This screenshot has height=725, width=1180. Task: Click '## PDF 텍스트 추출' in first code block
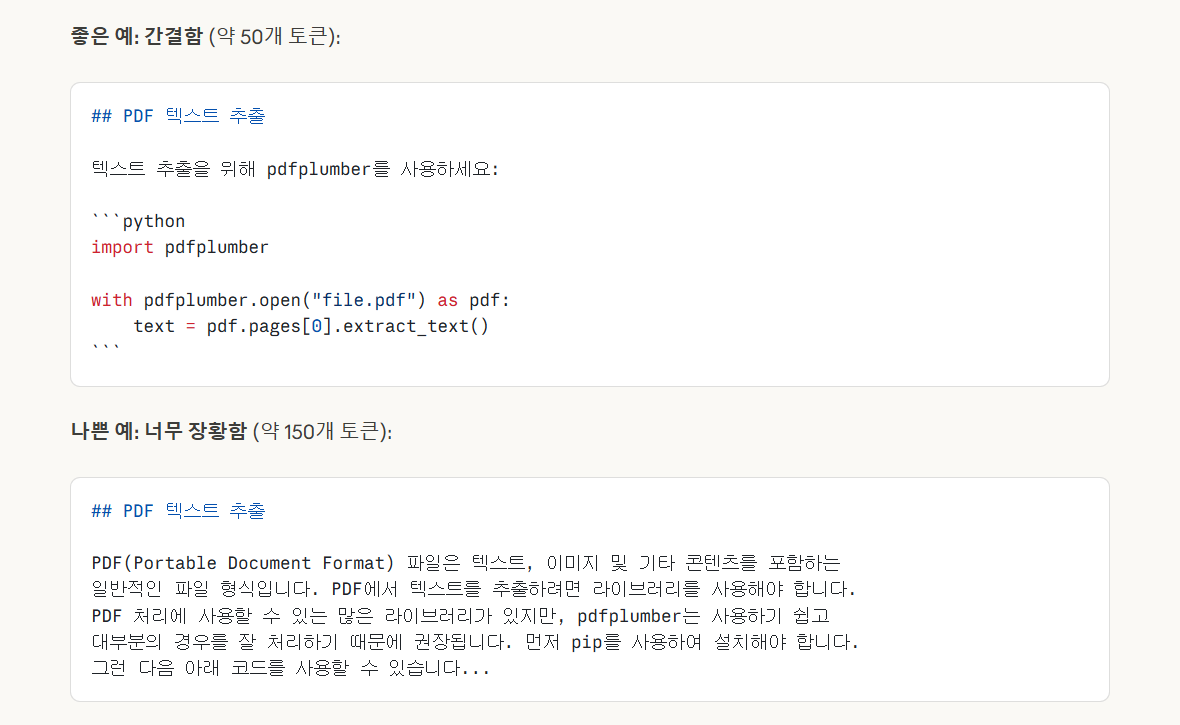coord(178,116)
